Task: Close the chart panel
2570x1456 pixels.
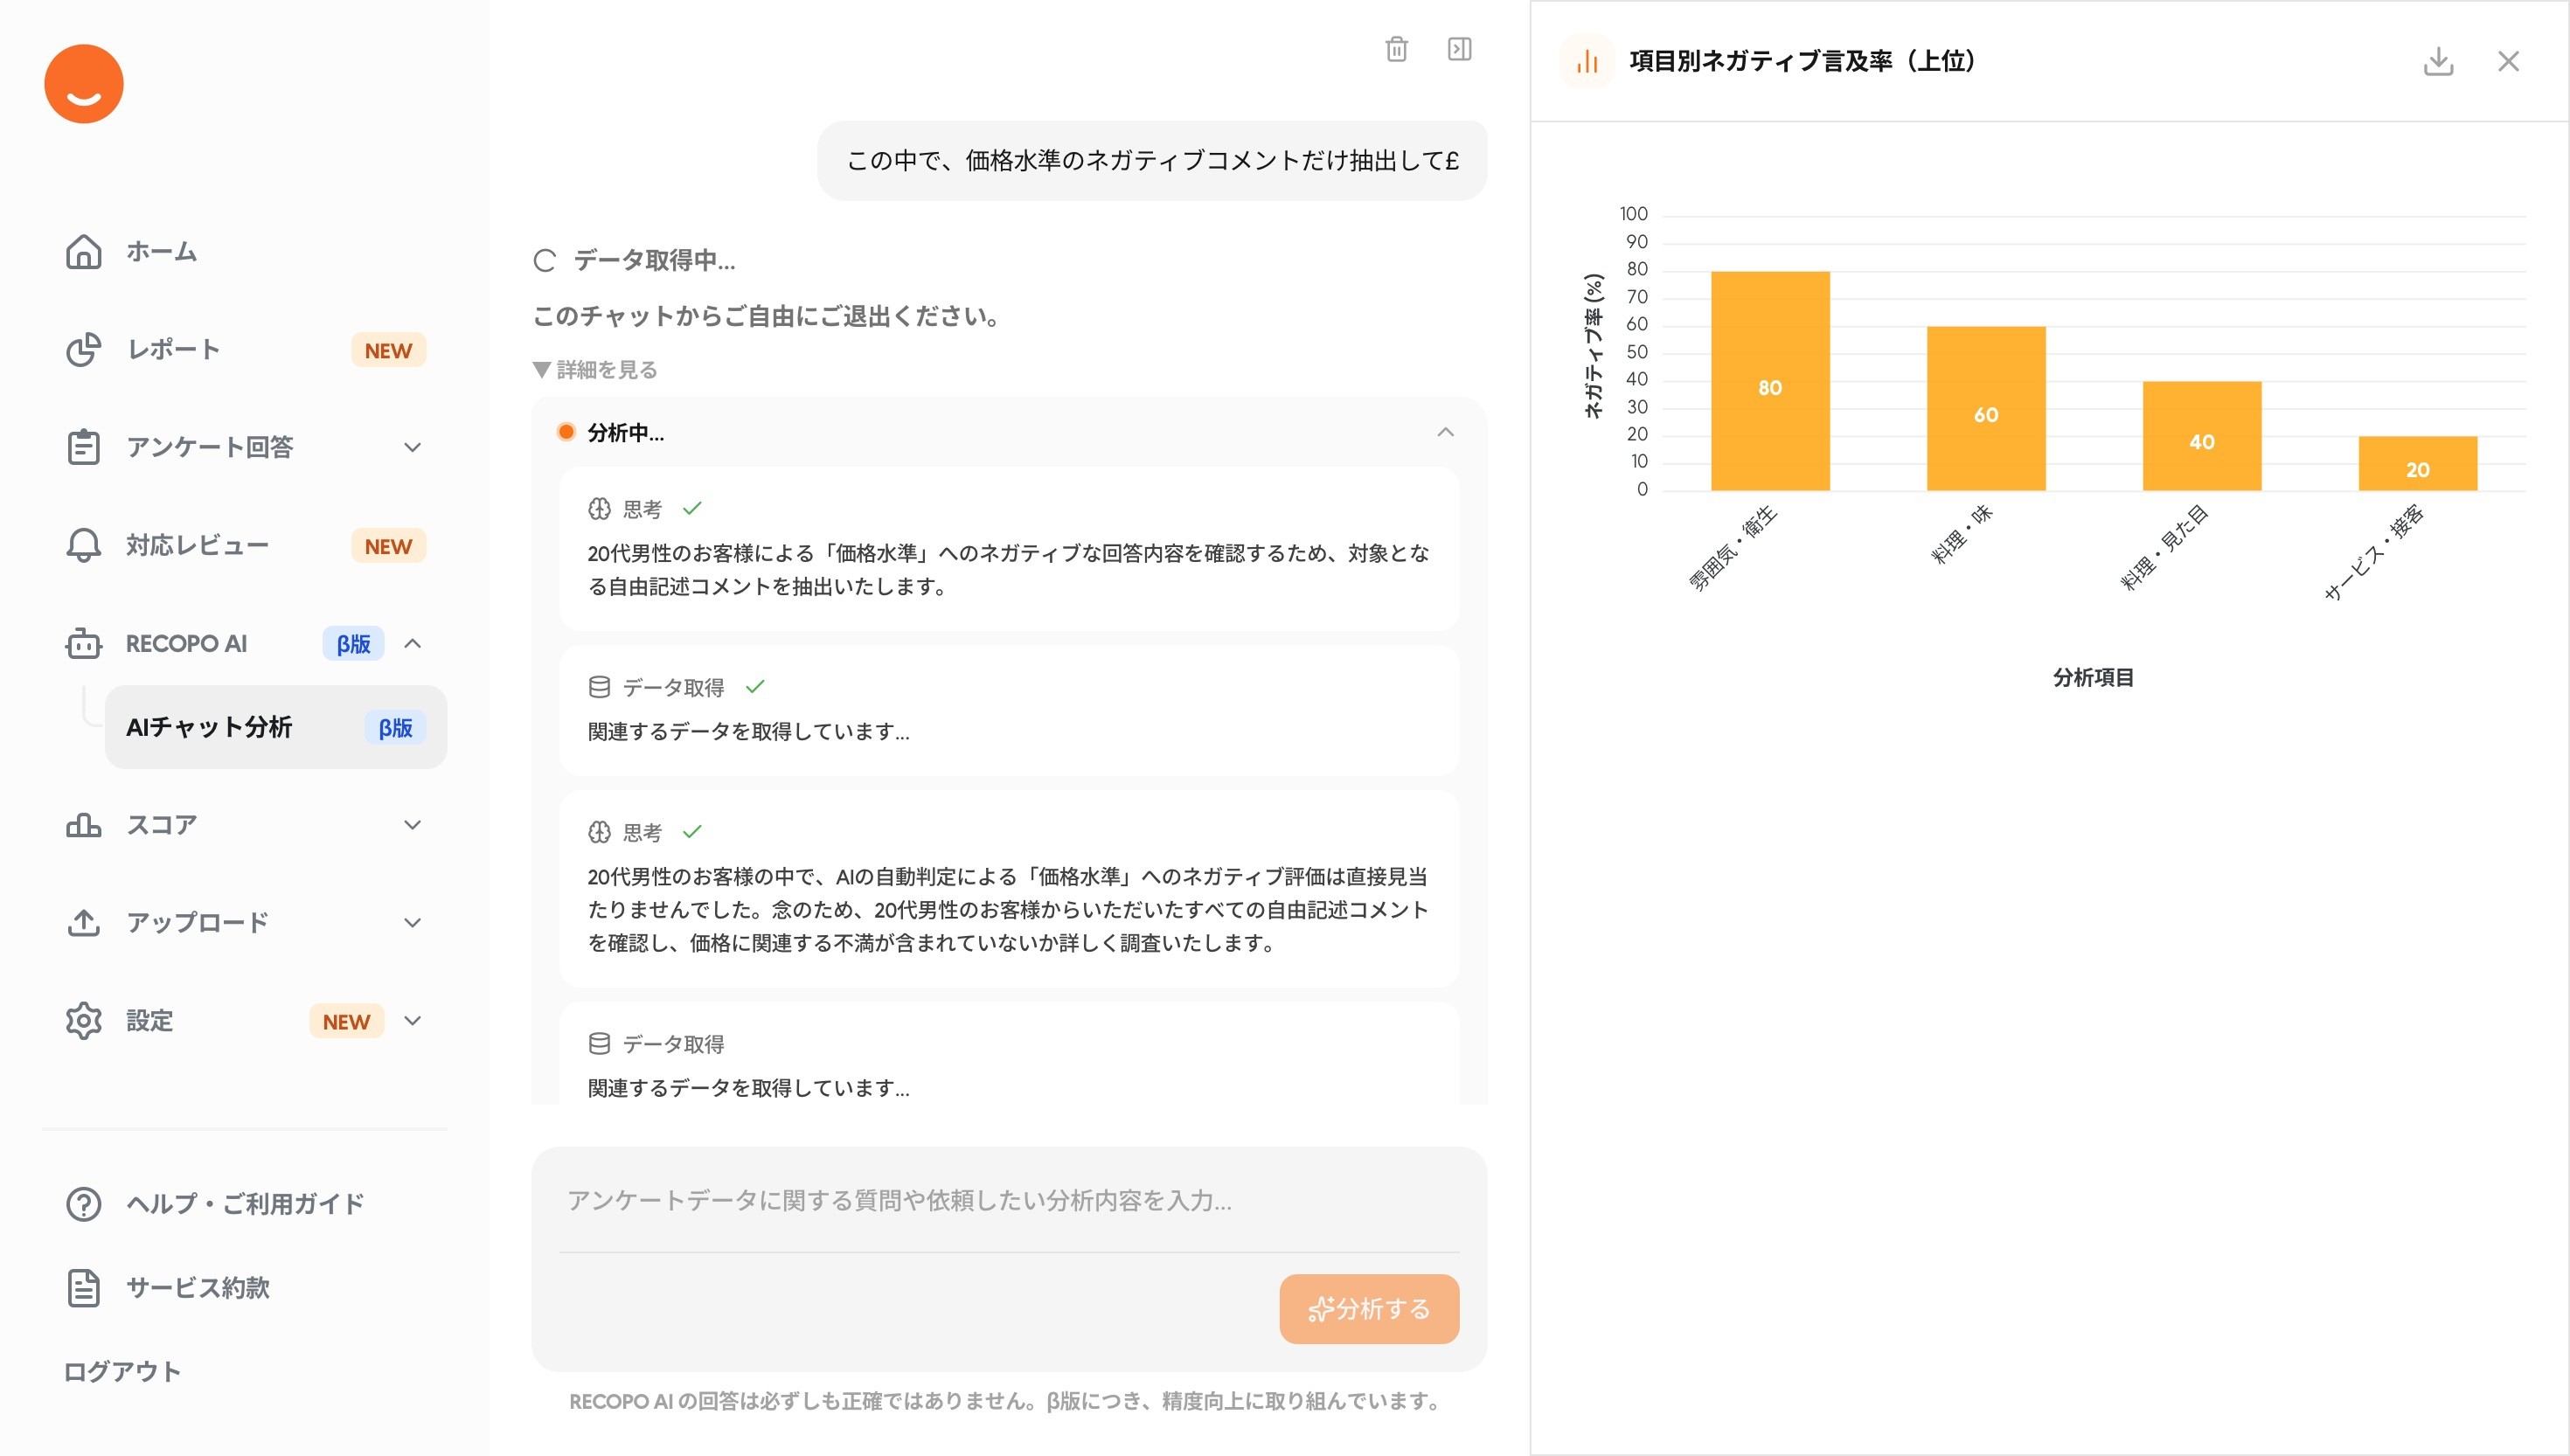Action: point(2508,61)
